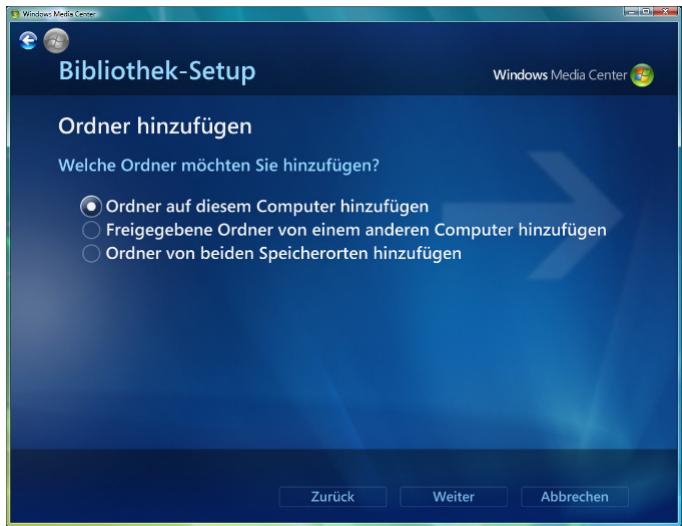Open the Media Center start orb menu
682x526 pixels.
[56, 41]
